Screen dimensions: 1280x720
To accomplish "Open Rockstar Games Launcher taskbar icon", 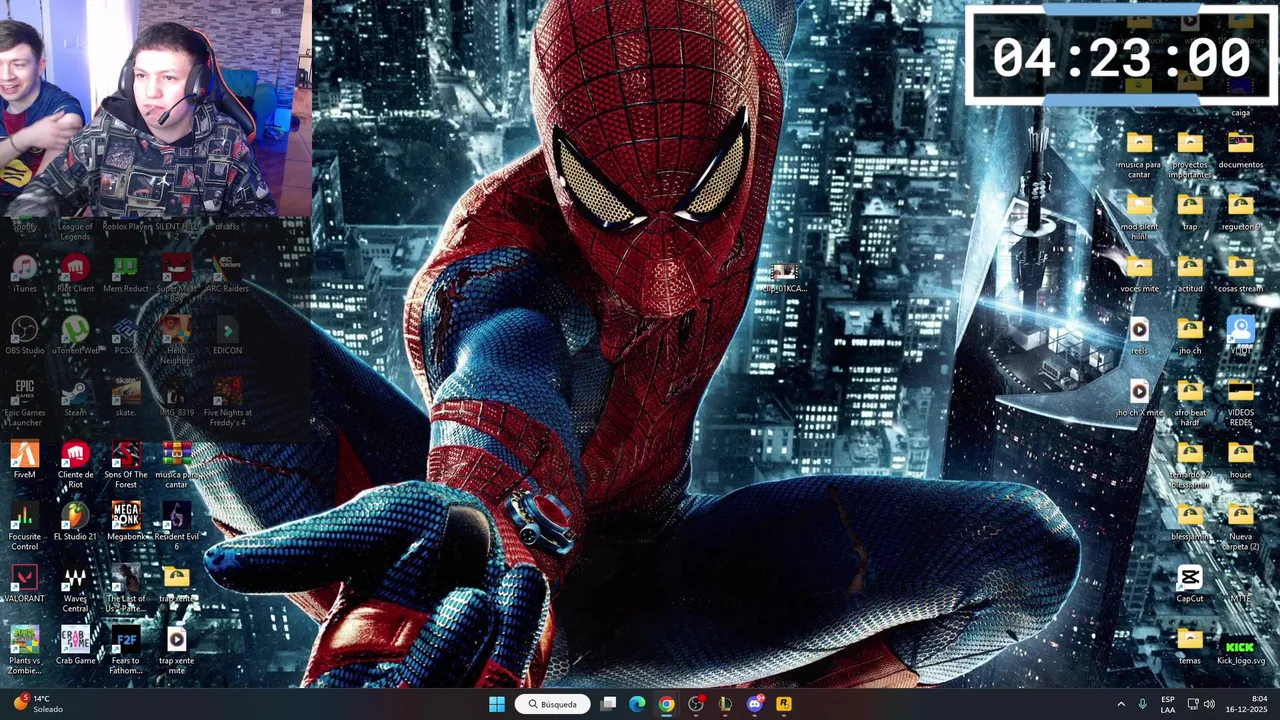I will [784, 704].
